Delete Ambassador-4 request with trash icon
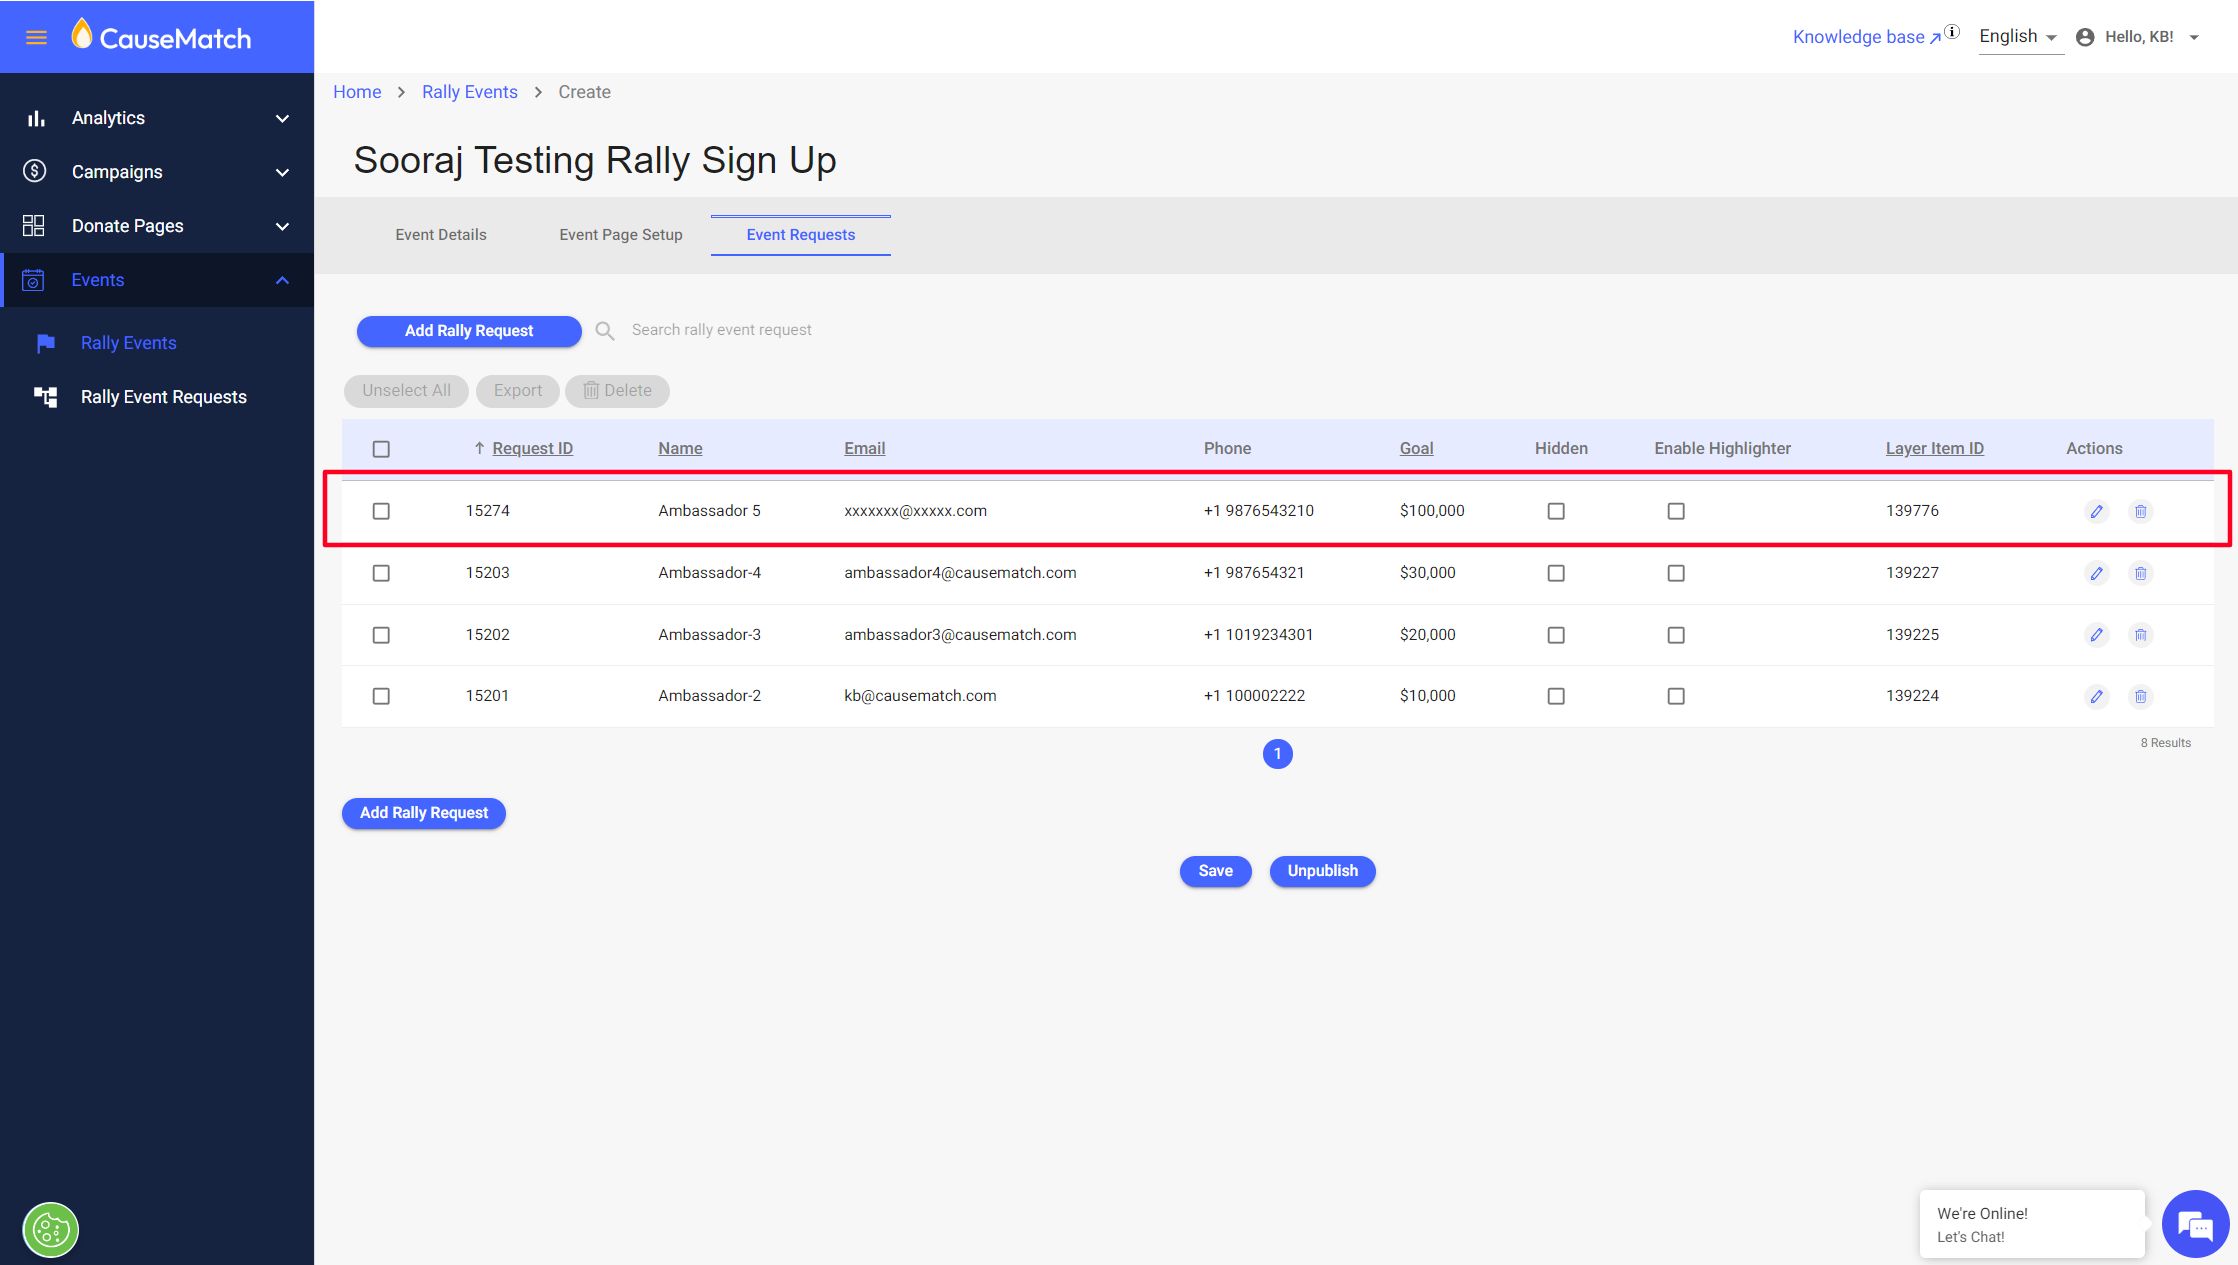 [2140, 573]
